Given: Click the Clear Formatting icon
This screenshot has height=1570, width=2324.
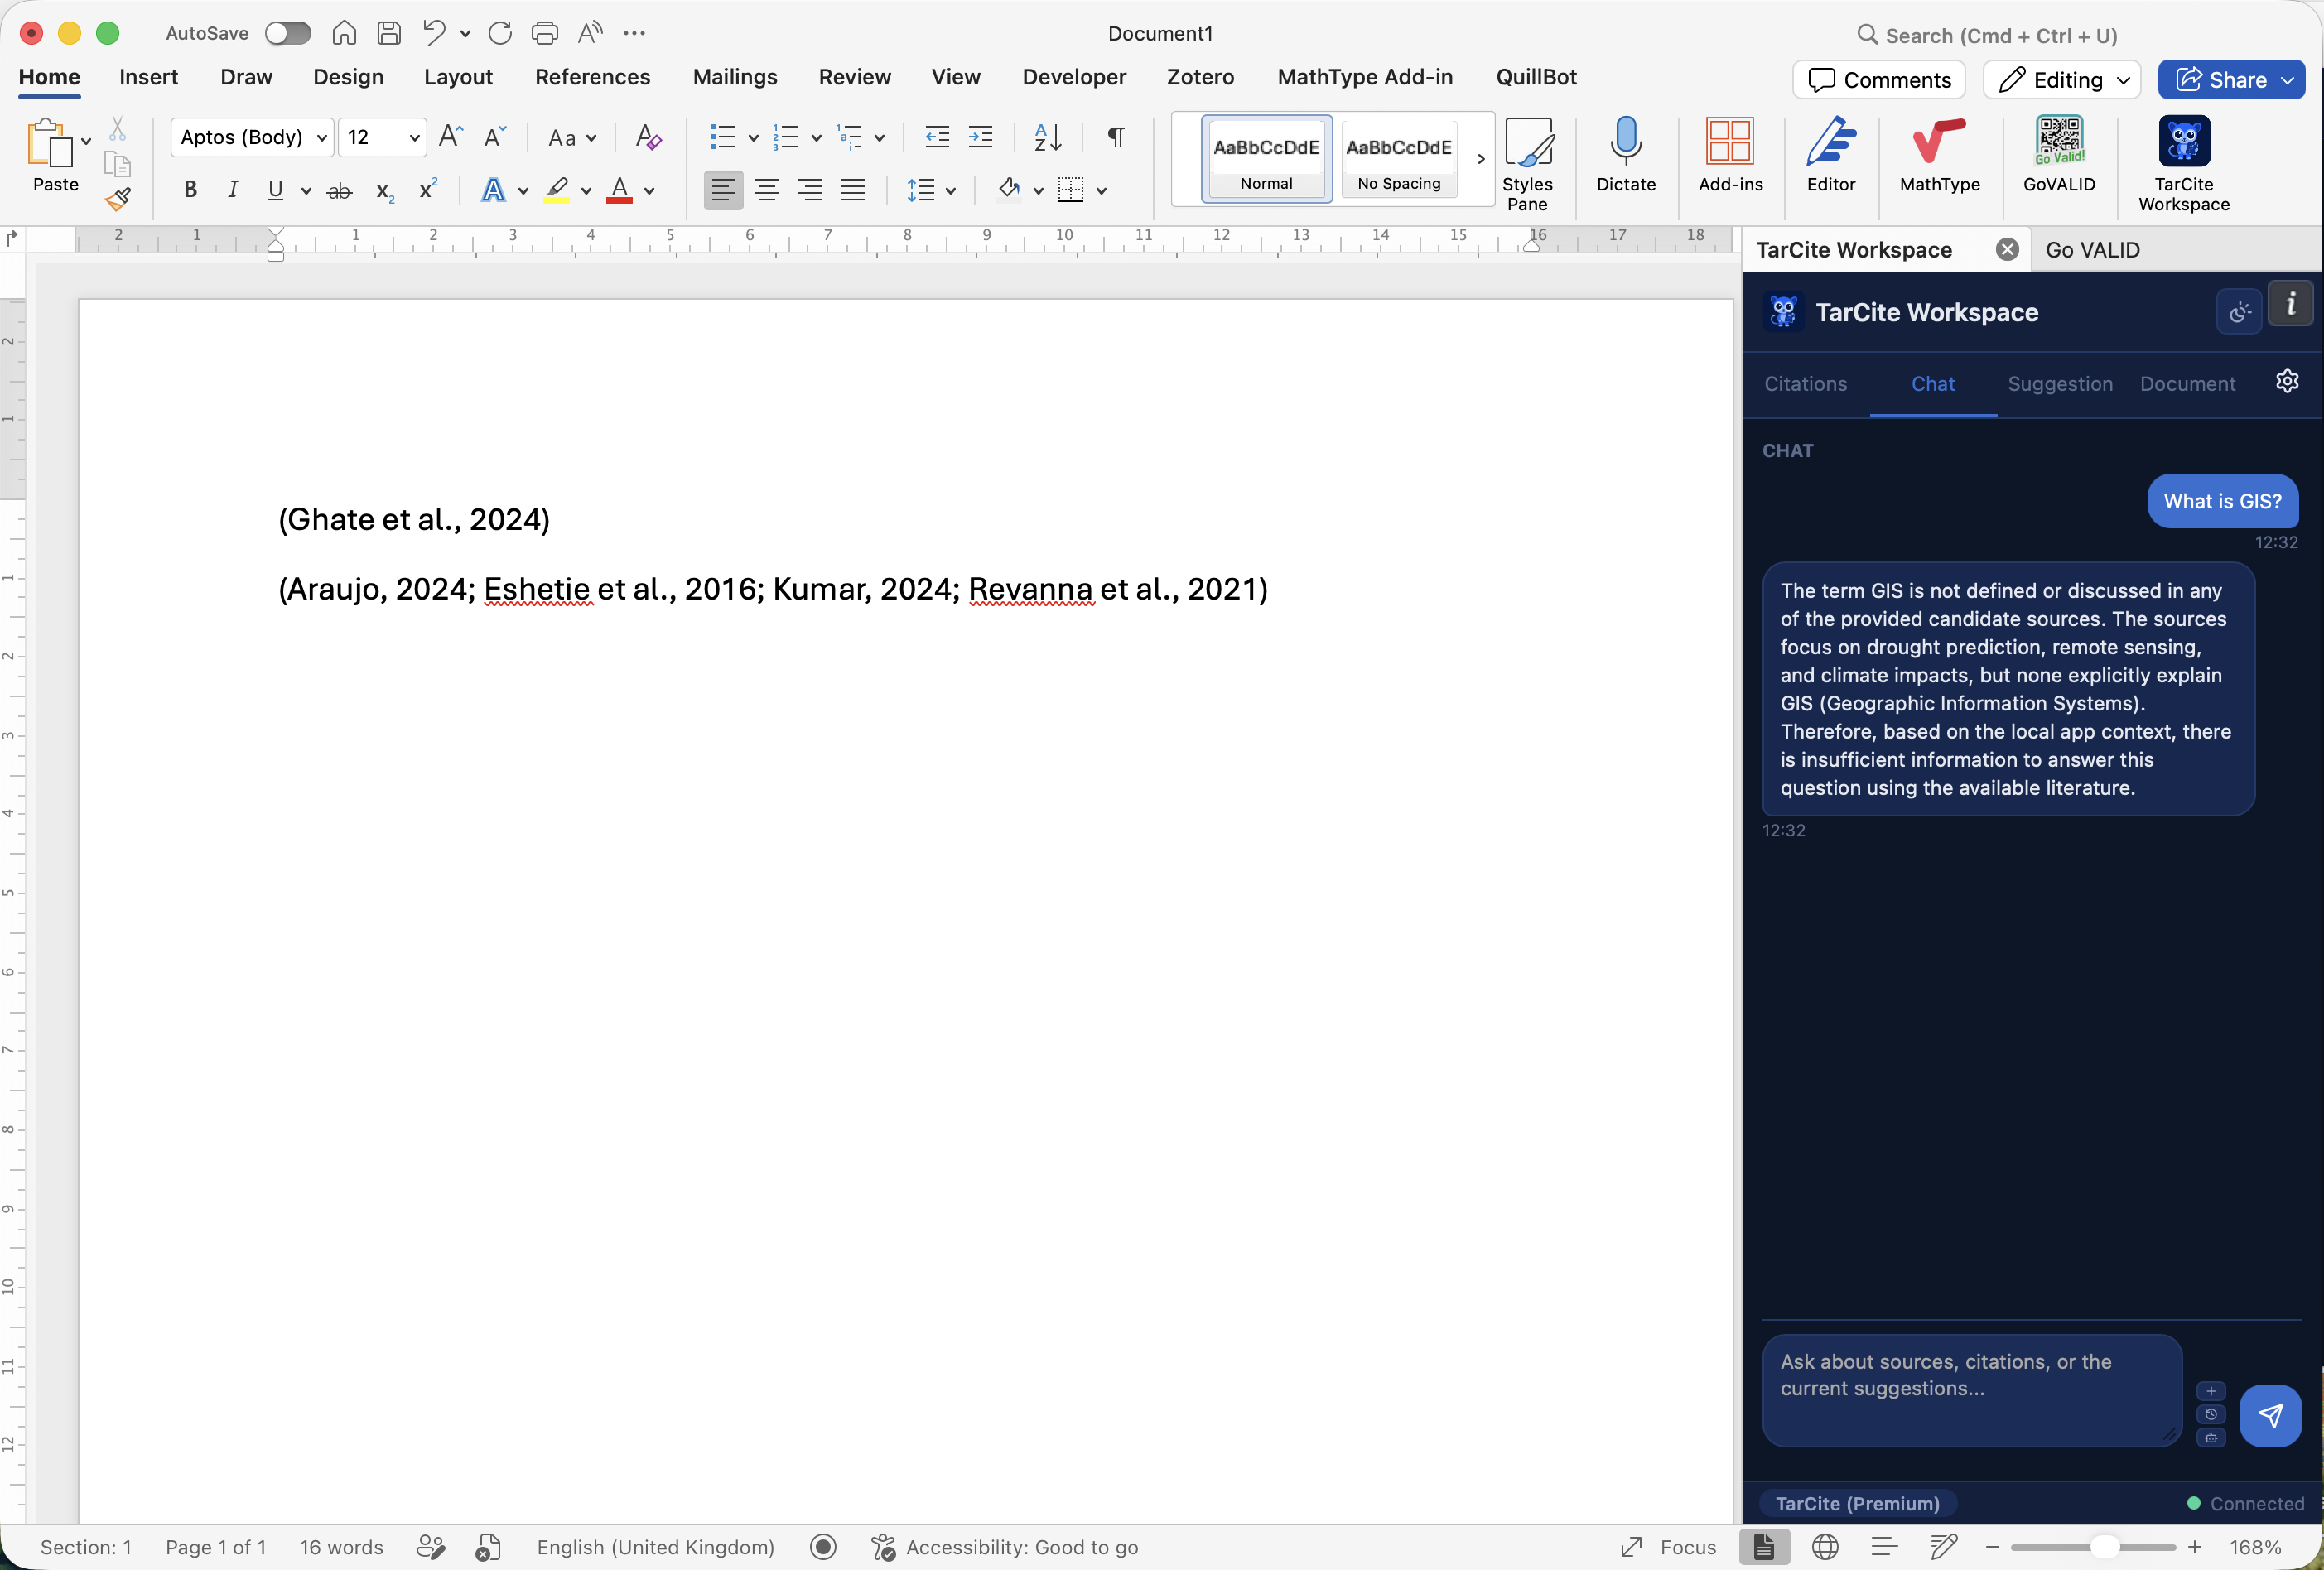Looking at the screenshot, I should click(648, 137).
